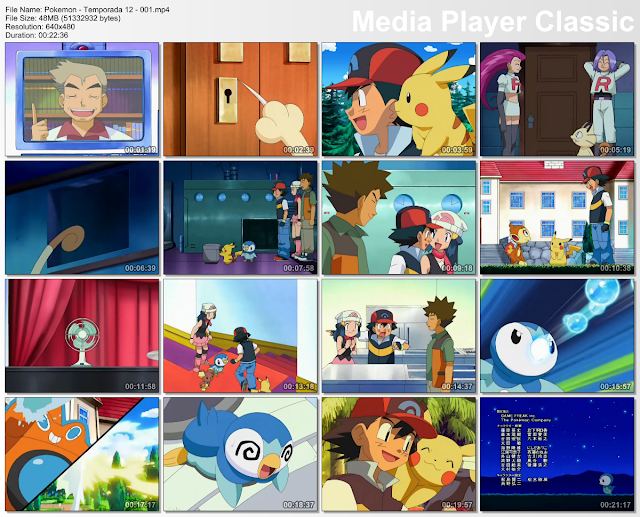Open the Ash hugging Pikachu thumbnail at 00:19:57
The height and width of the screenshot is (517, 640).
click(399, 454)
